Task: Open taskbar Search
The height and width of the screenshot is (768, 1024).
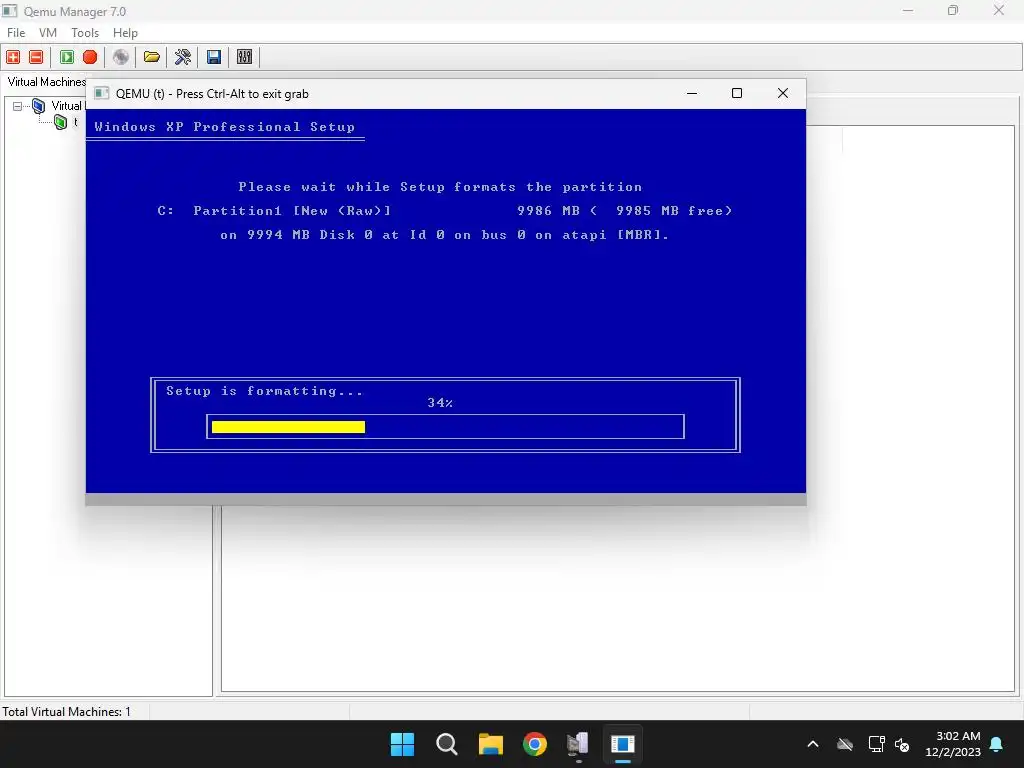Action: pos(447,744)
